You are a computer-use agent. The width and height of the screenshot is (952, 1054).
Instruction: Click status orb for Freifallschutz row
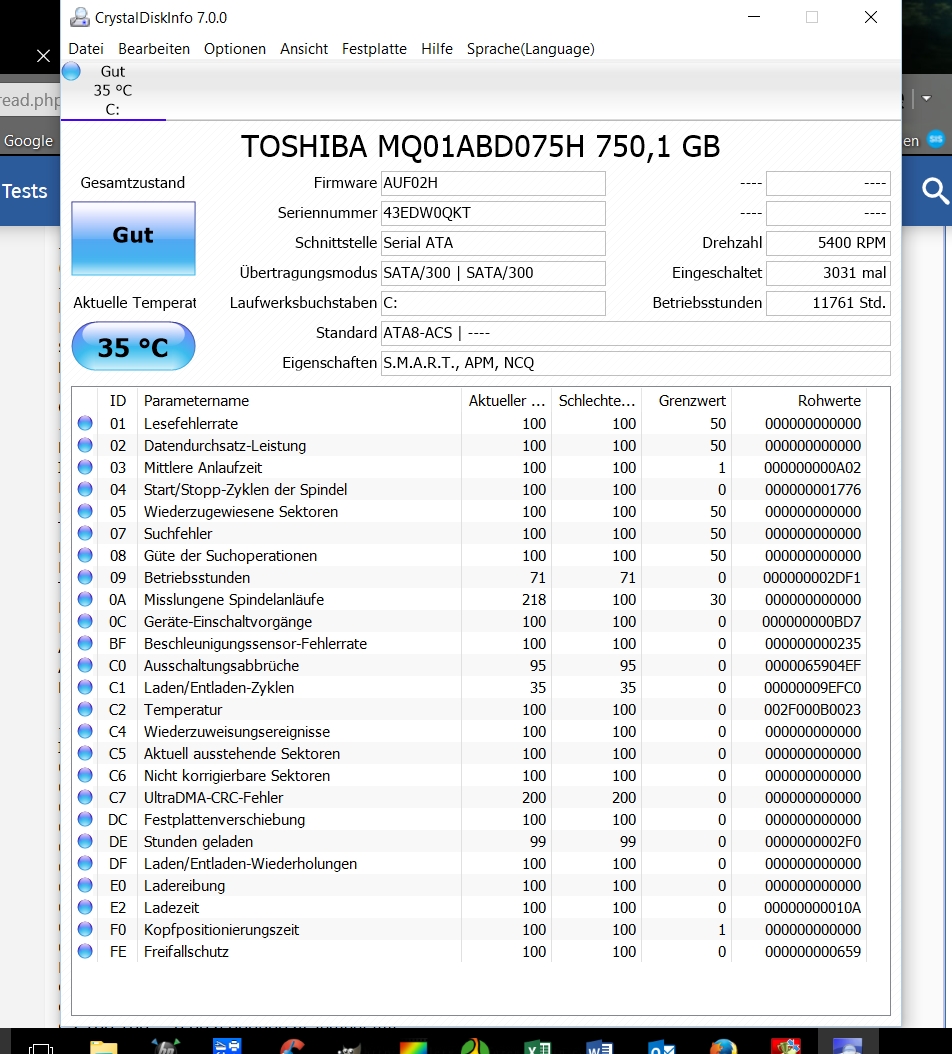tap(85, 951)
